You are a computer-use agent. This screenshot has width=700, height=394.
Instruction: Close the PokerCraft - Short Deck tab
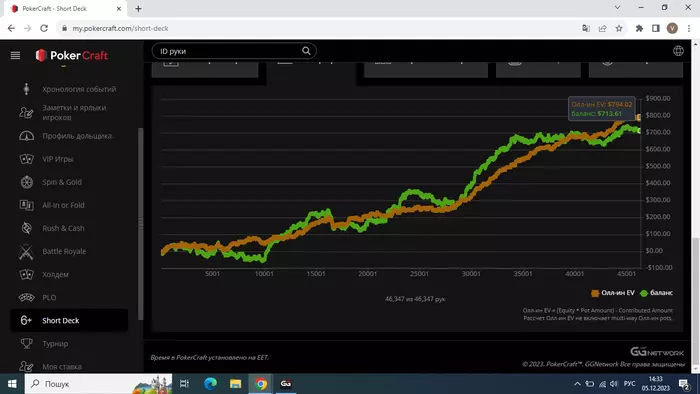point(119,8)
